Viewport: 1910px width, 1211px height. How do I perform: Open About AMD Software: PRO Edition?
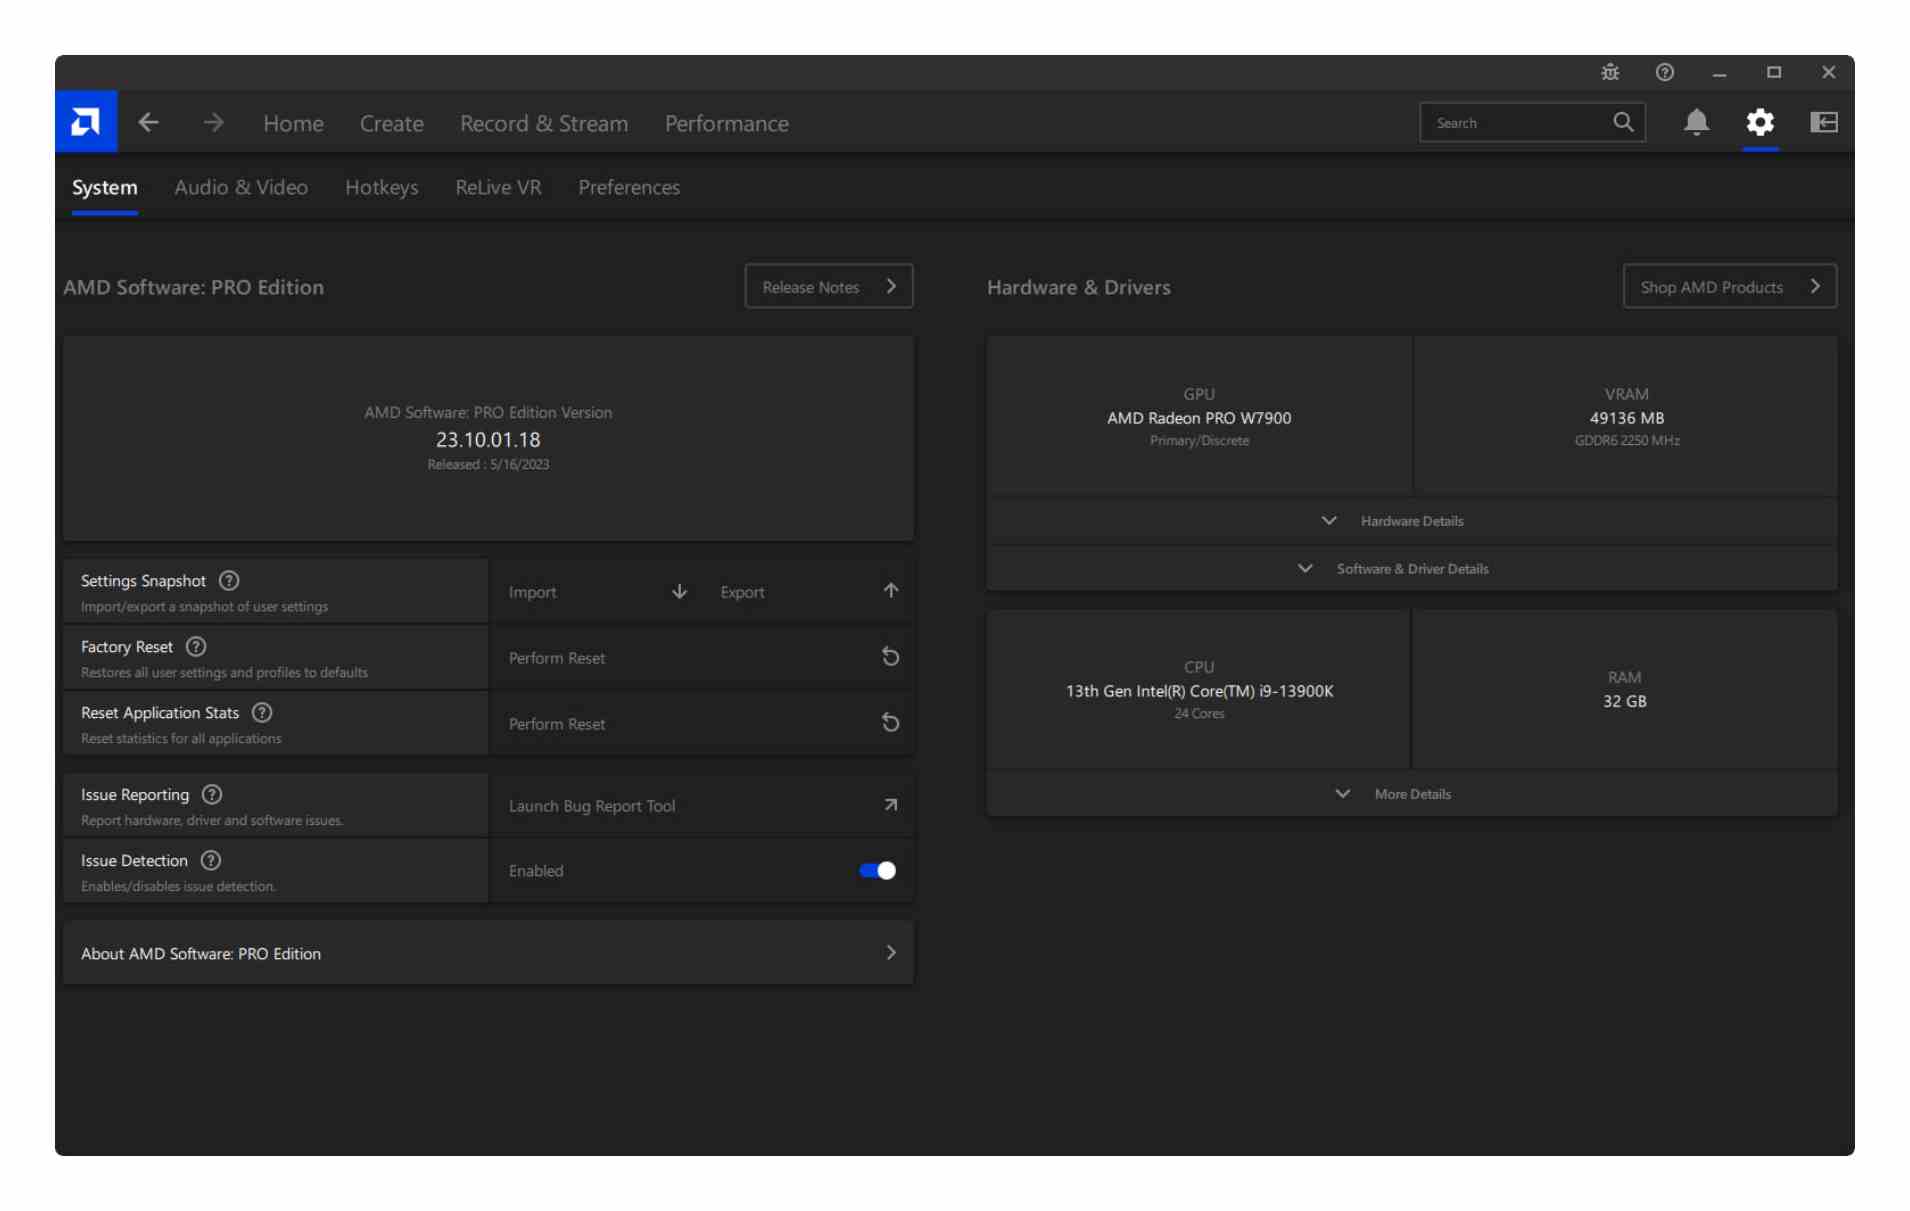click(488, 953)
